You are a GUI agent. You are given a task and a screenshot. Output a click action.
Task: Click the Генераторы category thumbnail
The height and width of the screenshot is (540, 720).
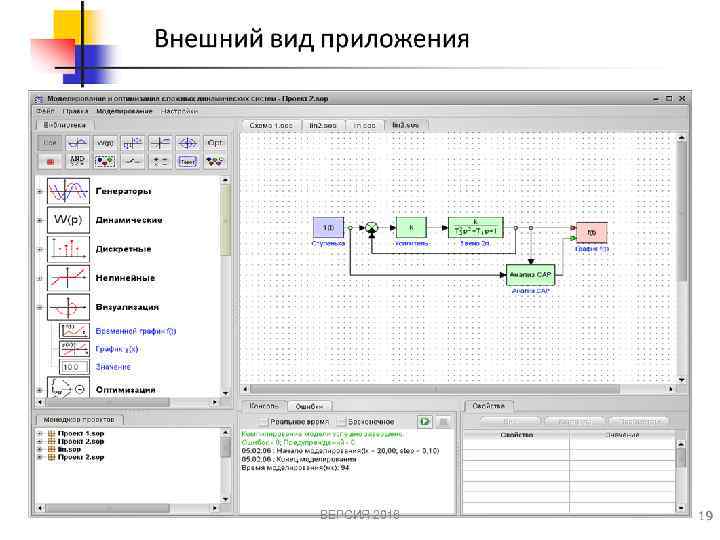(68, 191)
